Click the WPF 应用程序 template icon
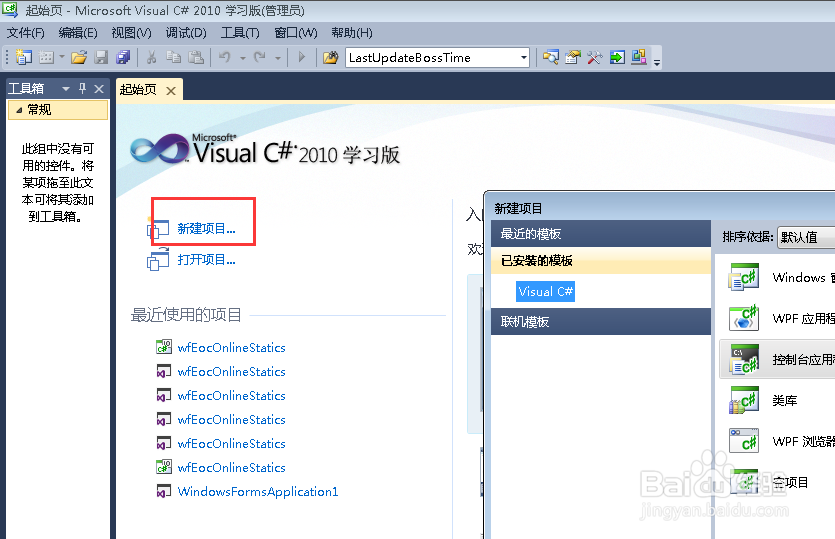835x539 pixels. tap(744, 318)
